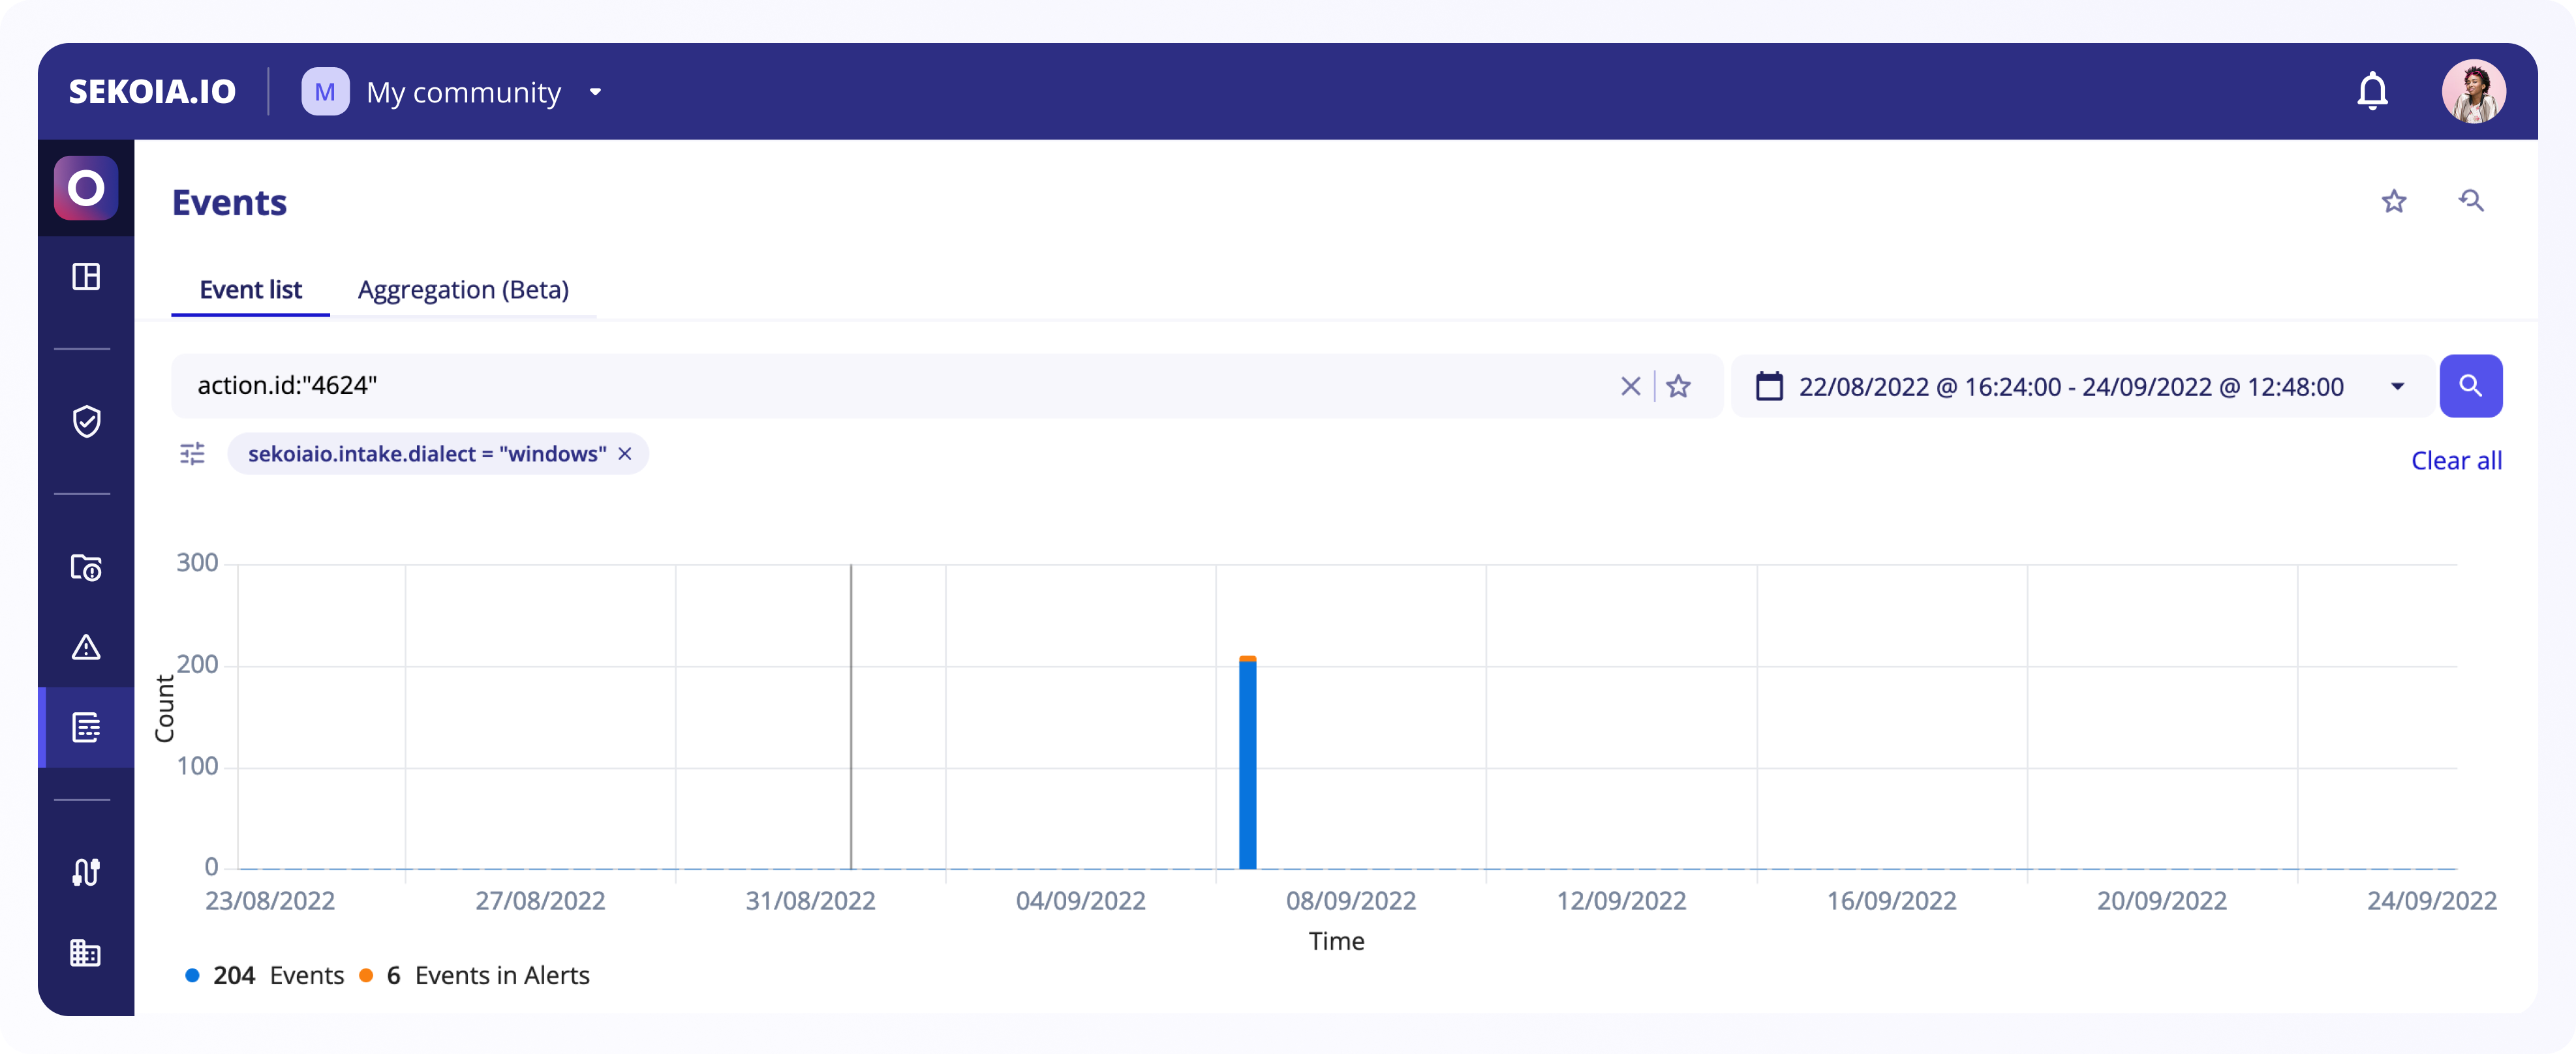The height and width of the screenshot is (1054, 2576).
Task: Open the Dashboard panel icon
Action: [x=85, y=276]
